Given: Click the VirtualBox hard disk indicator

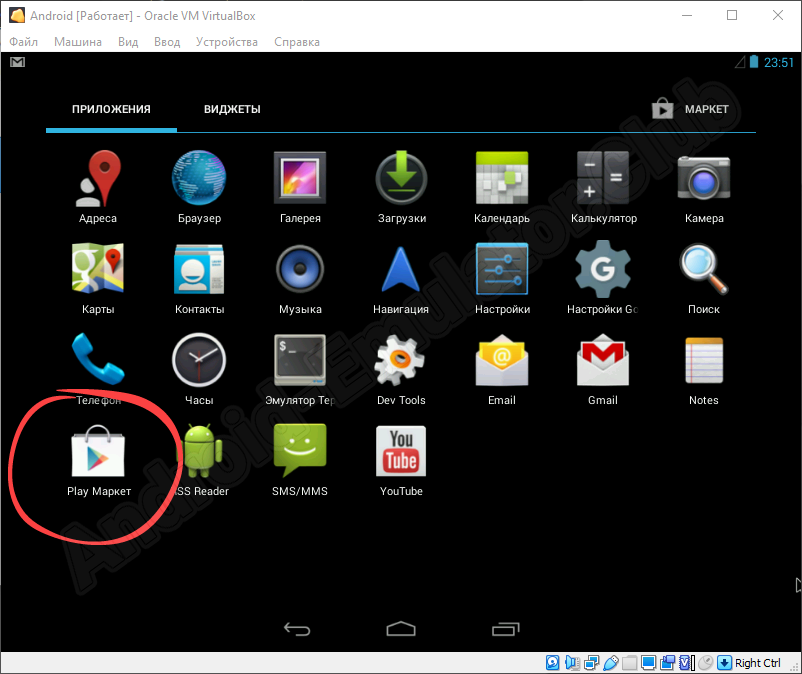Looking at the screenshot, I should click(x=552, y=663).
